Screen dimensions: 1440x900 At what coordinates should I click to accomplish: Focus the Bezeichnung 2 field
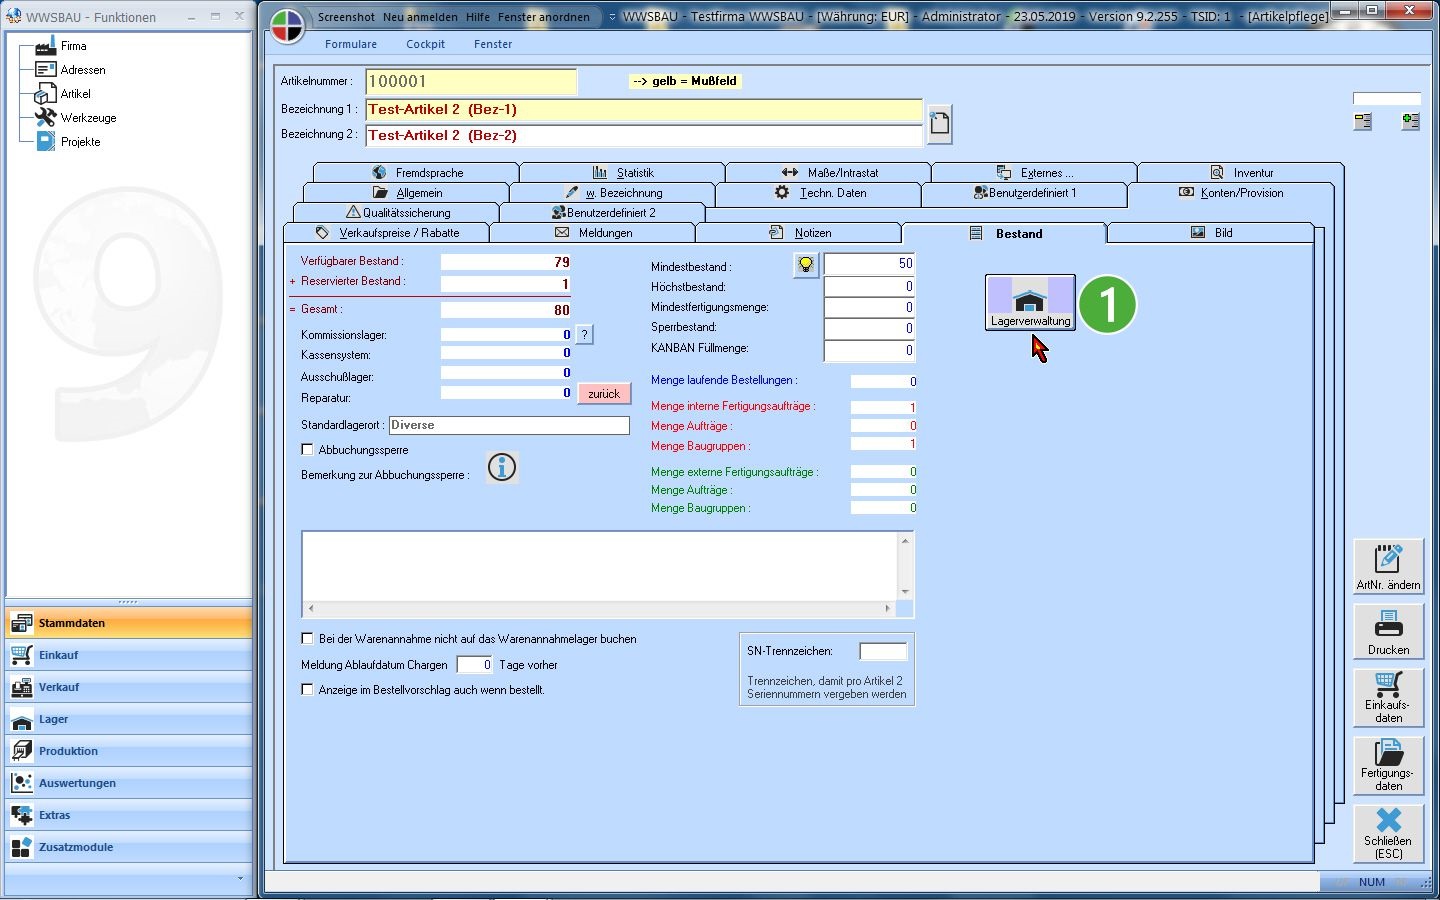643,135
